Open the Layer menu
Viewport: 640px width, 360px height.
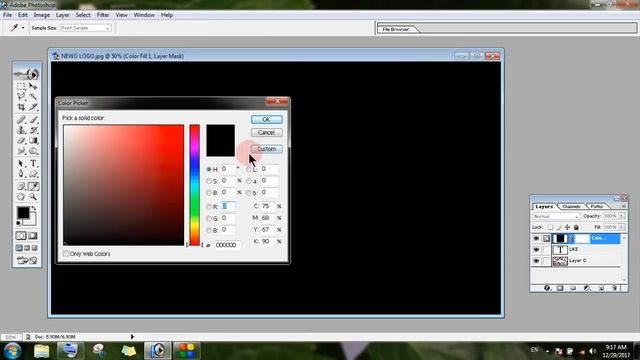(62, 15)
